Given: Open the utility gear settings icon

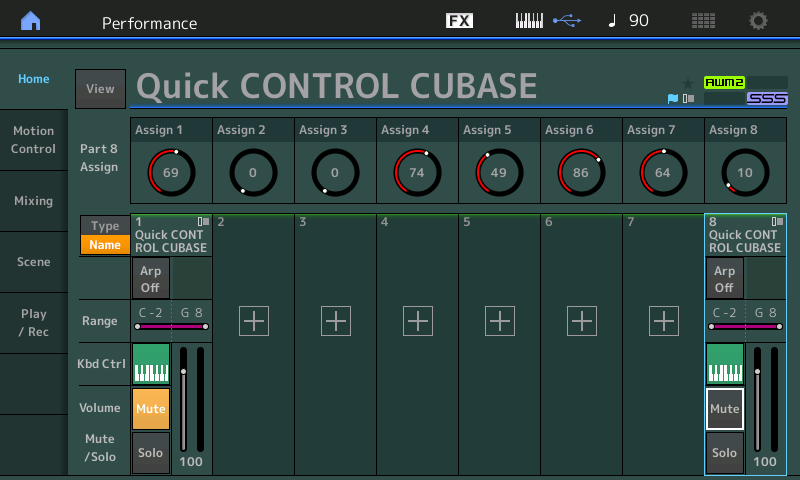Looking at the screenshot, I should click(759, 21).
